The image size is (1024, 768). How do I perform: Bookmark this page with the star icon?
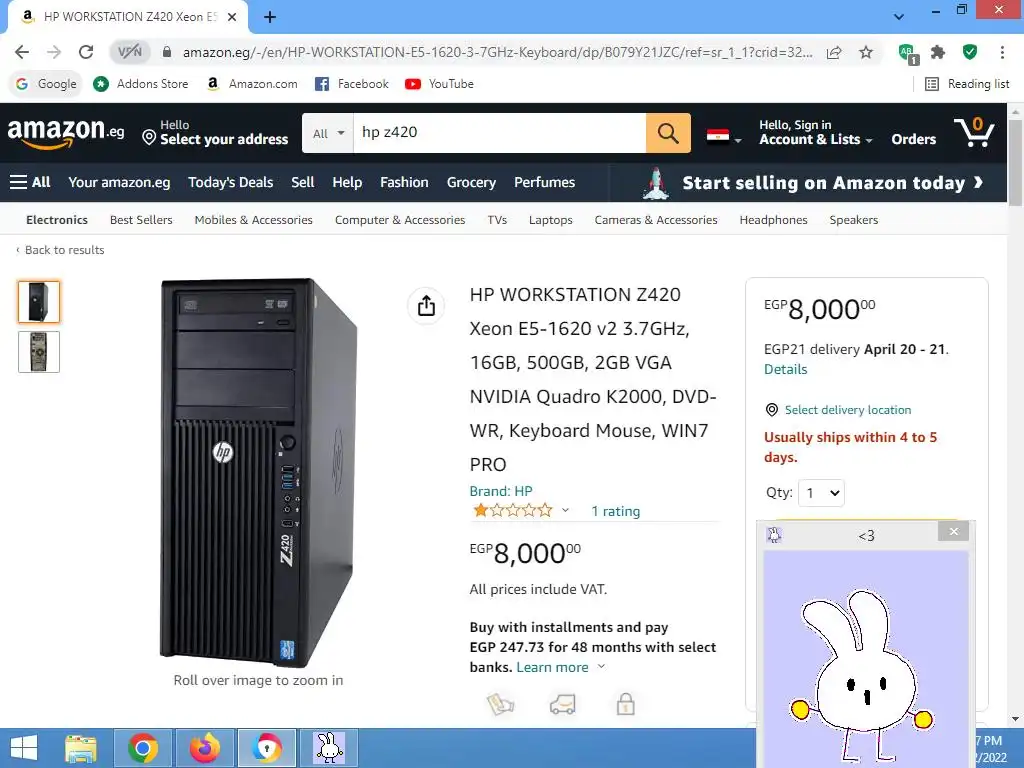866,52
